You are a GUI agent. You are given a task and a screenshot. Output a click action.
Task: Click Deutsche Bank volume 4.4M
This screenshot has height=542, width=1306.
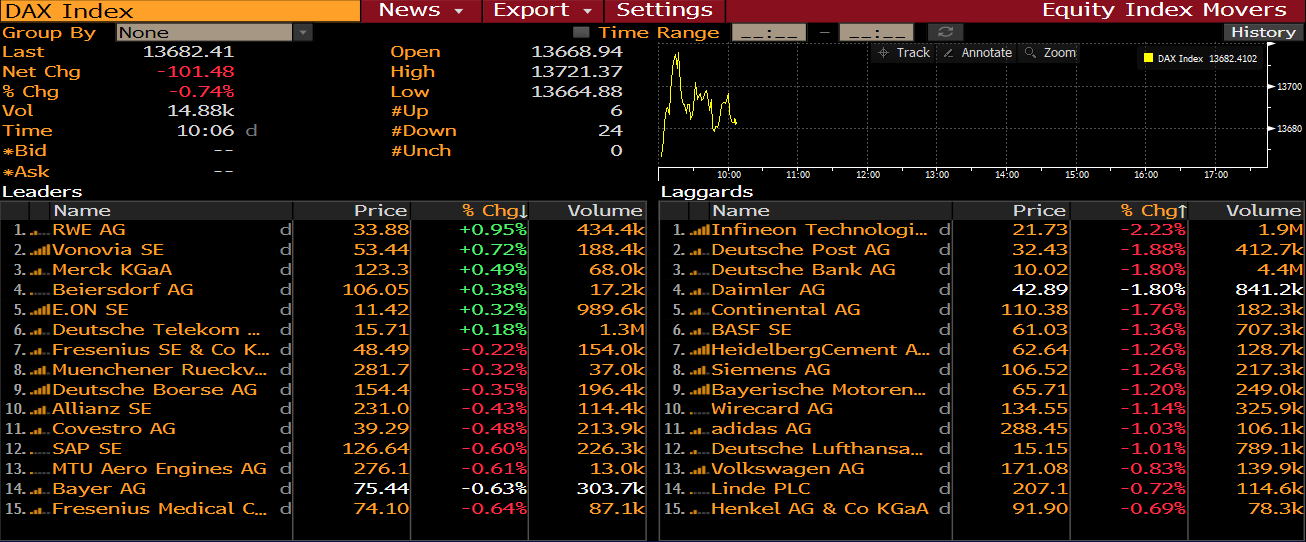click(1279, 270)
